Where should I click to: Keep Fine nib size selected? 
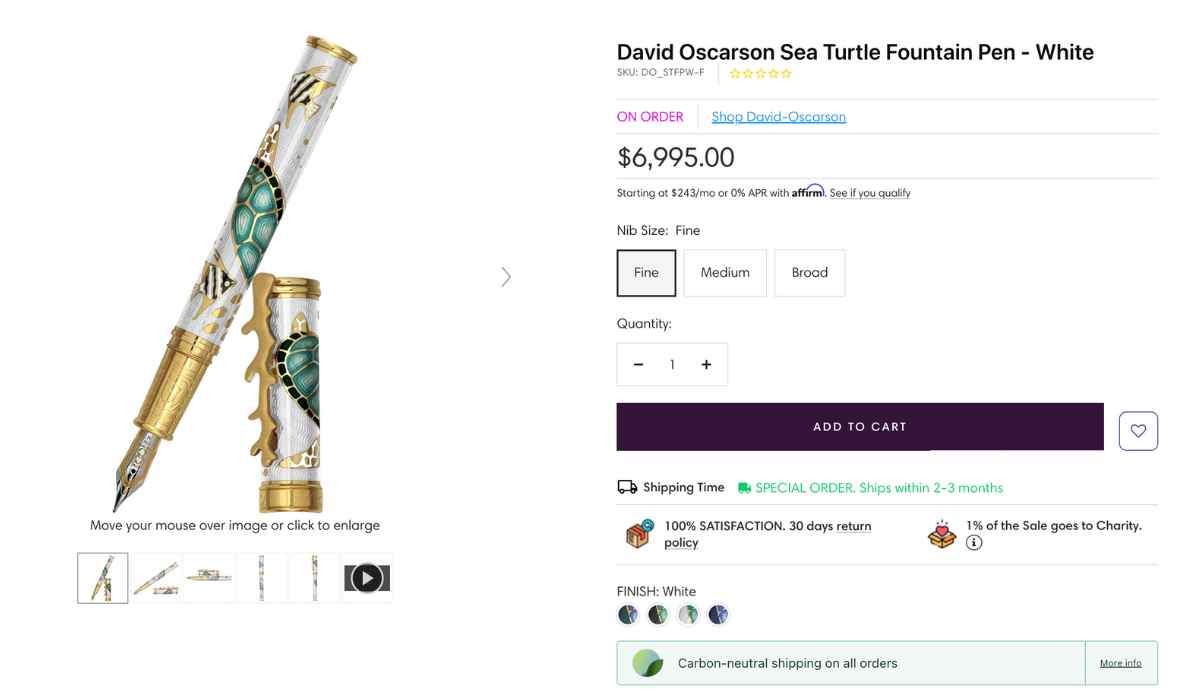click(x=646, y=272)
